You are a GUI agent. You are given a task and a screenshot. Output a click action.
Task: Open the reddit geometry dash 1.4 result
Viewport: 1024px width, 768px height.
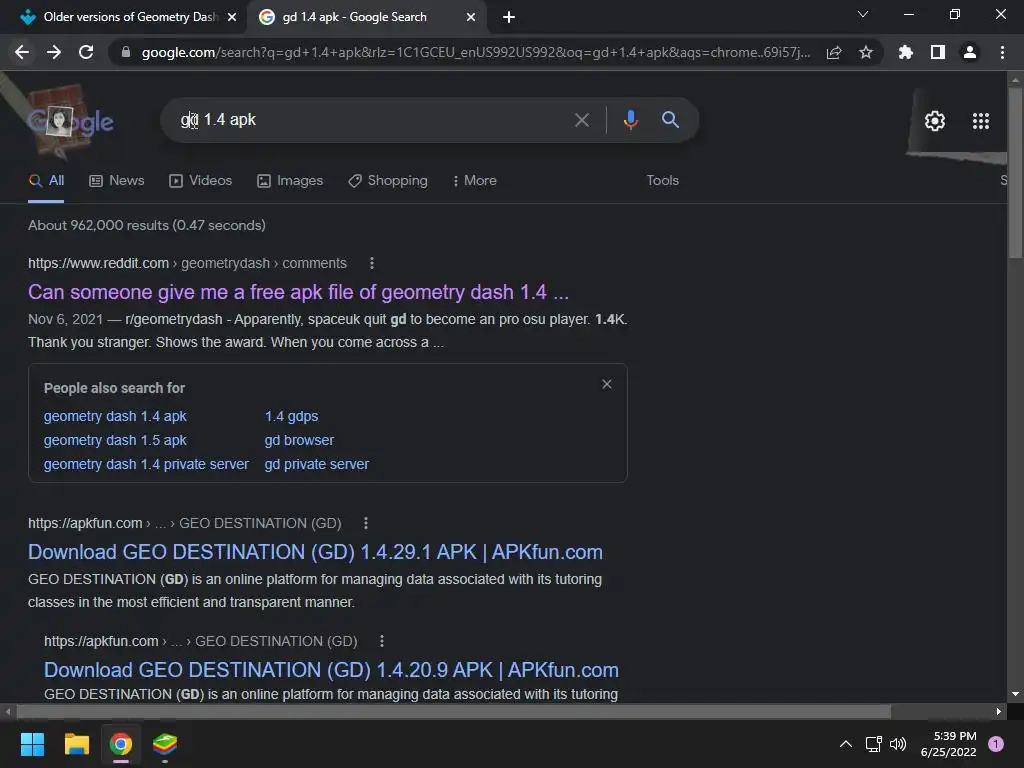[x=298, y=292]
